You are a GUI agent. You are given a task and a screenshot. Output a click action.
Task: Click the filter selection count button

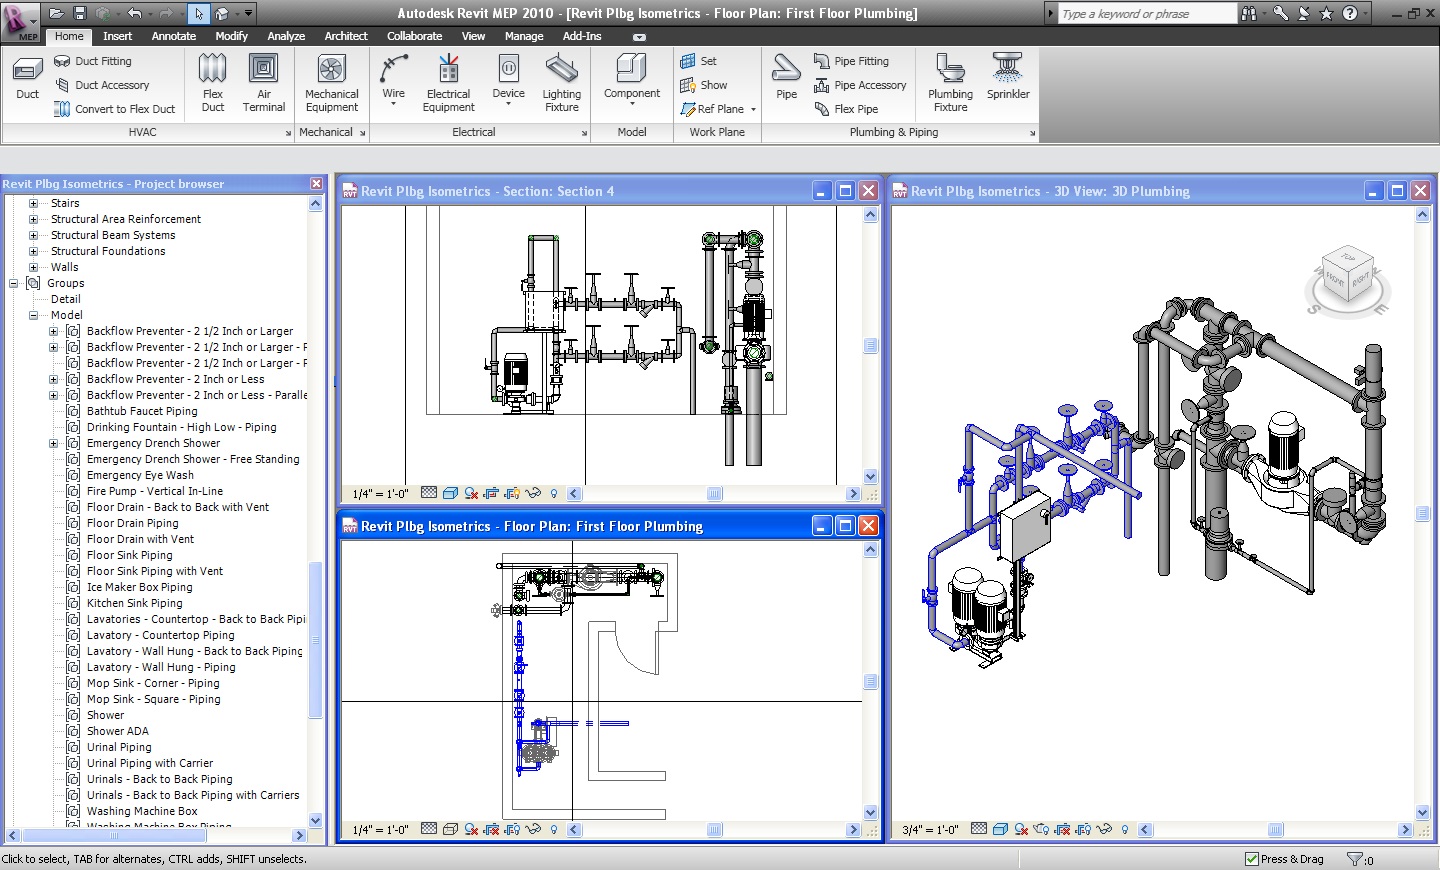coord(1360,859)
